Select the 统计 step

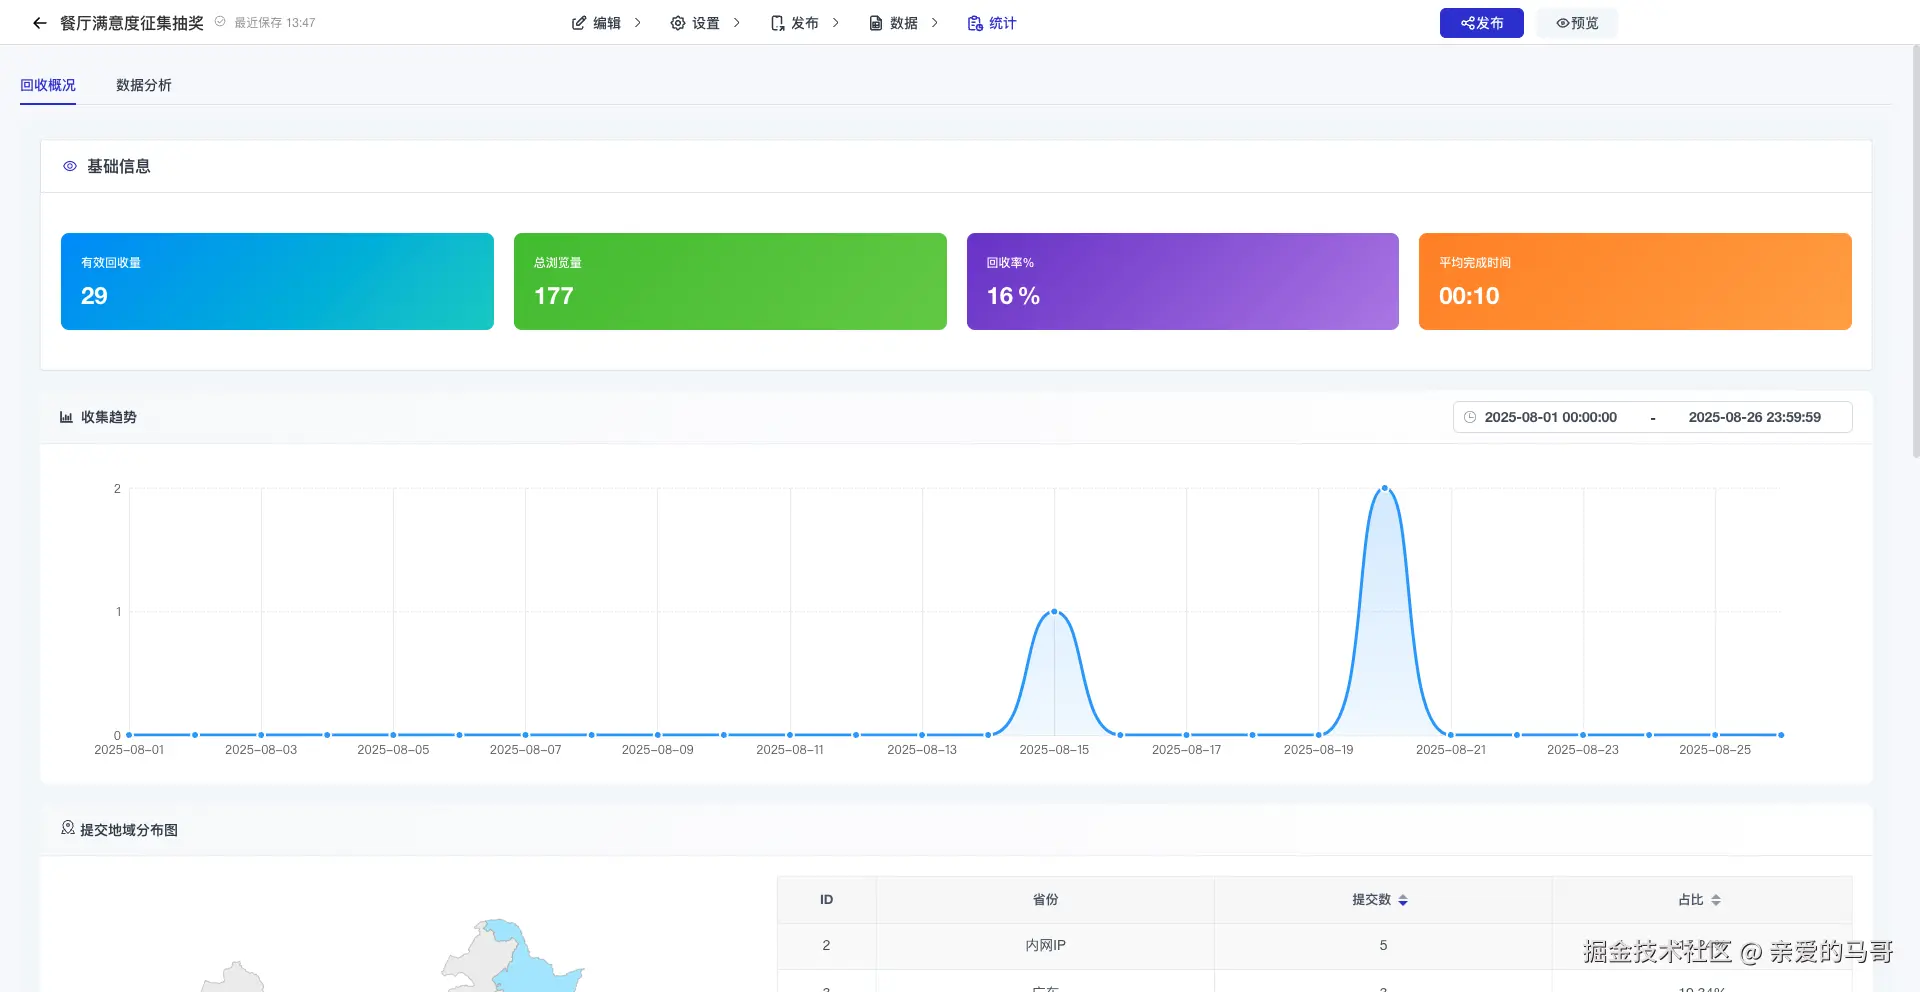pyautogui.click(x=992, y=23)
